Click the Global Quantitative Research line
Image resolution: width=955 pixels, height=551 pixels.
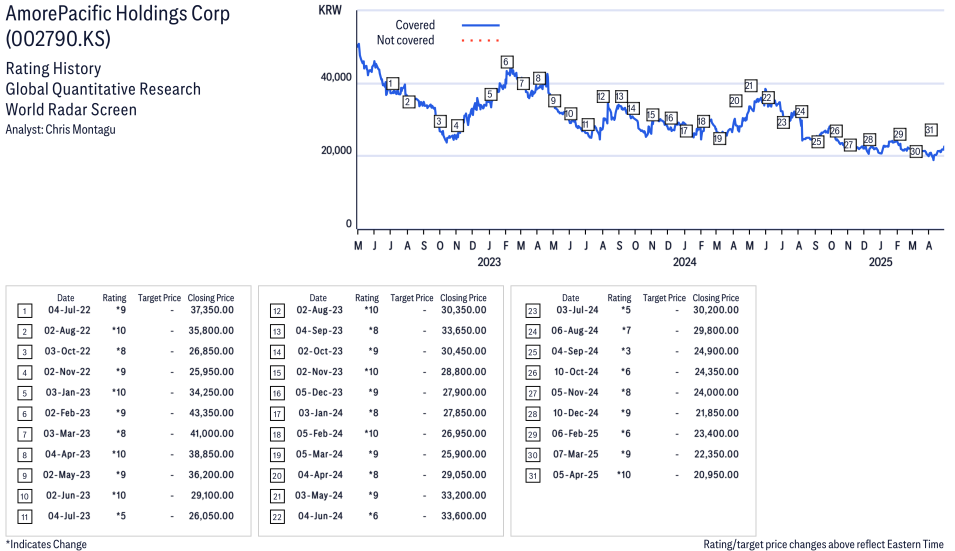click(103, 89)
